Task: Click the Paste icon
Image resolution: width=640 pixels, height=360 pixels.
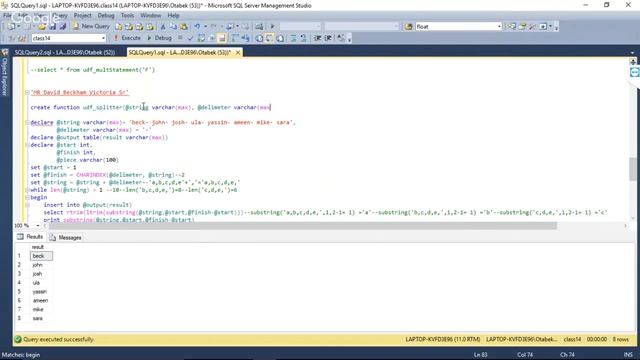Action: click(x=184, y=27)
